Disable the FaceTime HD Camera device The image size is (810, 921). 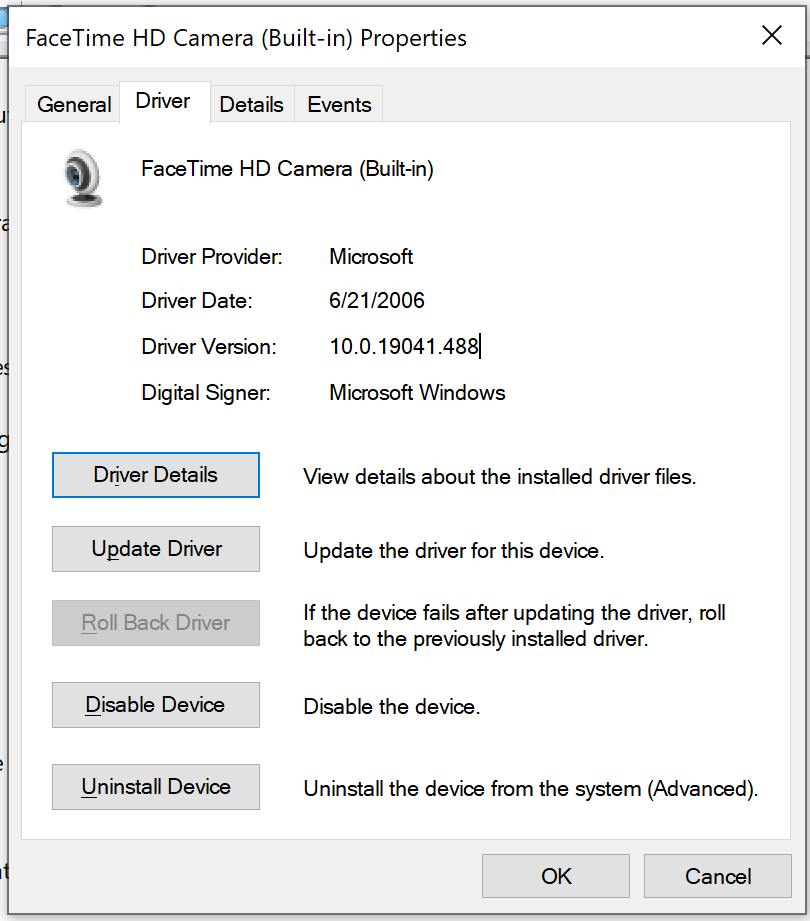(155, 705)
